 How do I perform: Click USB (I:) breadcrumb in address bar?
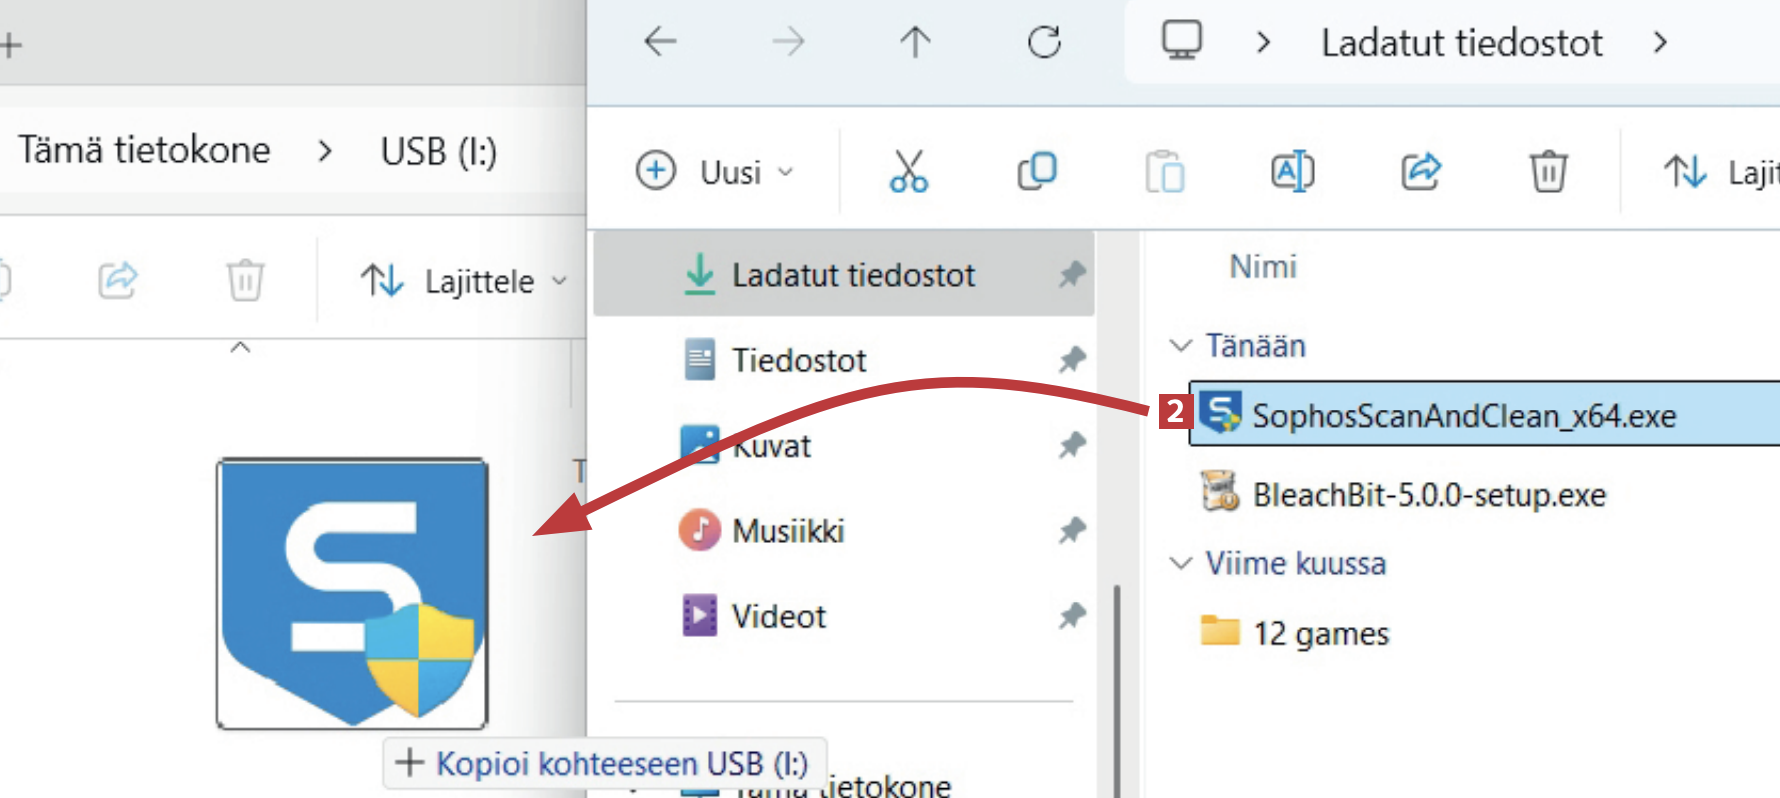(x=439, y=152)
